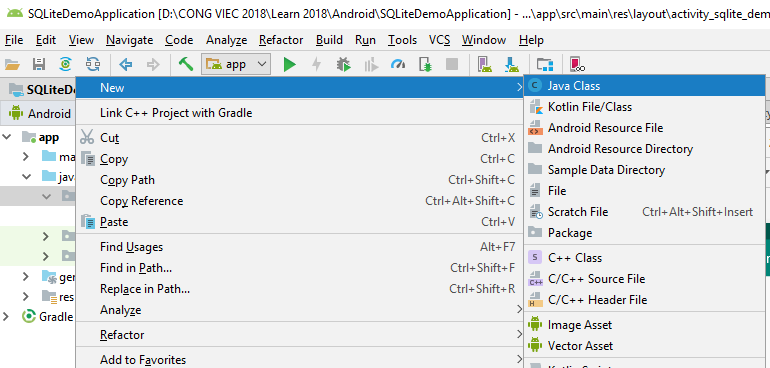This screenshot has width=770, height=368.
Task: Click the last red device toolbar icon
Action: pos(577,64)
